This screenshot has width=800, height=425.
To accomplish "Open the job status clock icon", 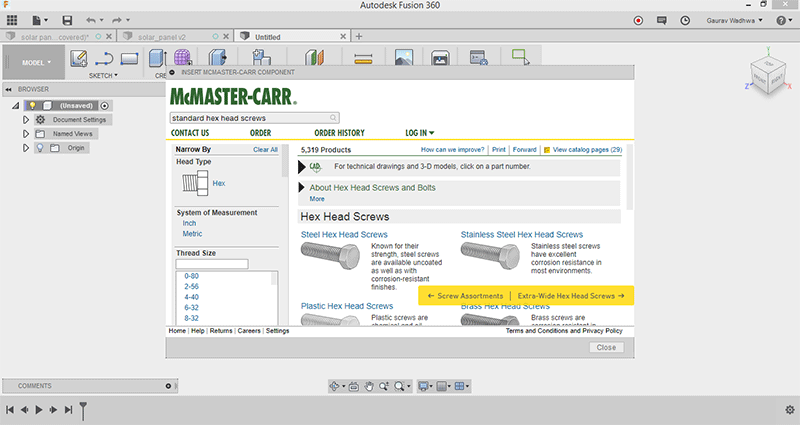I will click(x=685, y=20).
